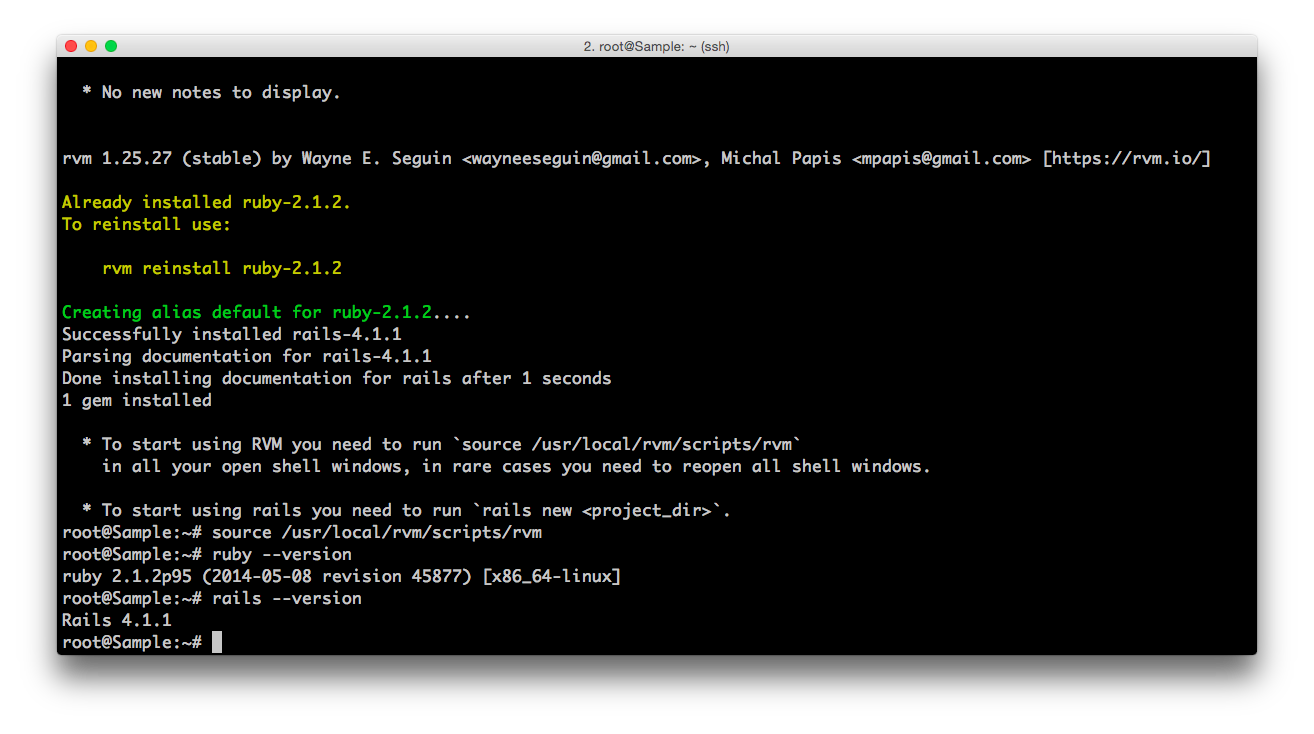Click the 'To start using RVM' instruction line

pyautogui.click(x=442, y=444)
